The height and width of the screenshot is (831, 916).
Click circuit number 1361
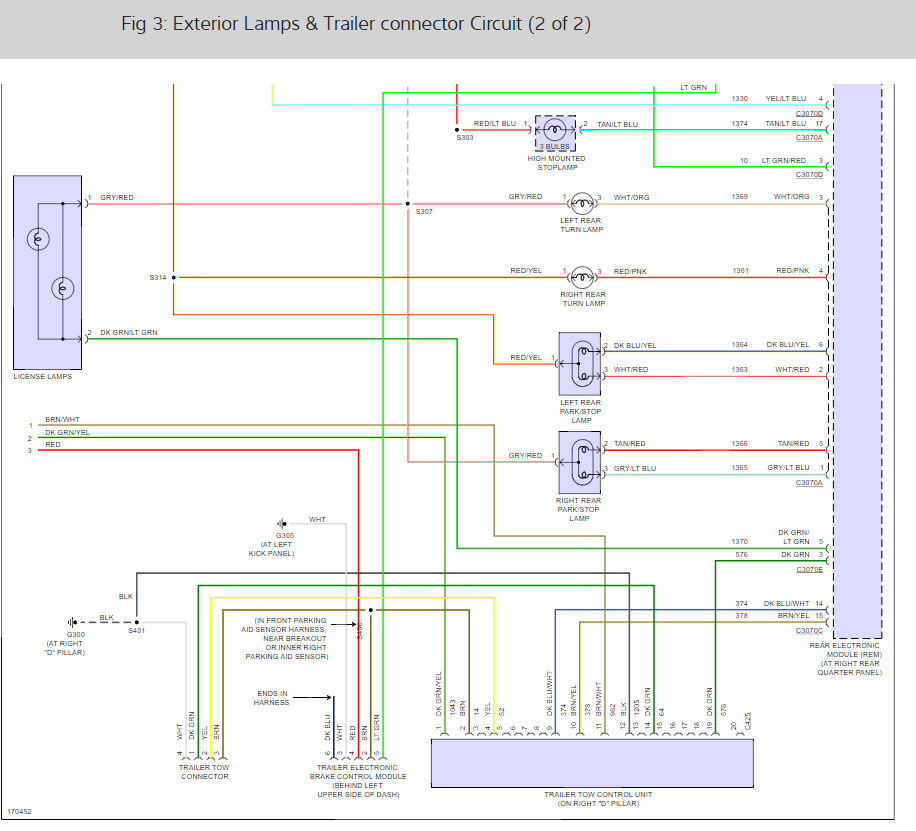(740, 271)
